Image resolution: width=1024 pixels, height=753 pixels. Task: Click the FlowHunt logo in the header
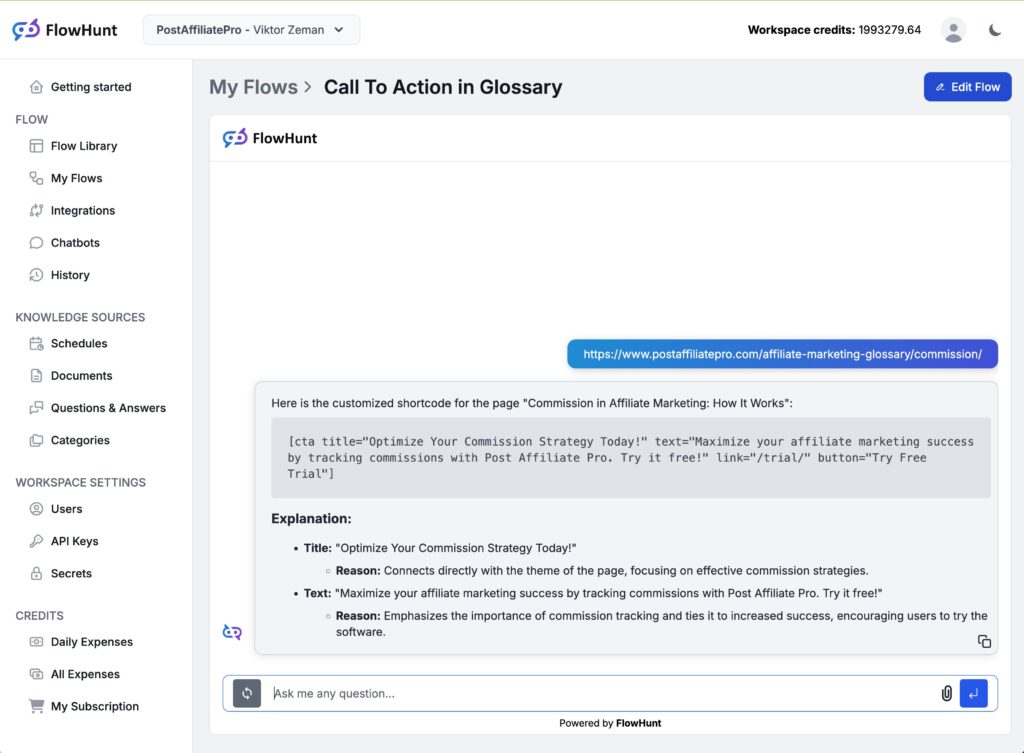point(63,29)
